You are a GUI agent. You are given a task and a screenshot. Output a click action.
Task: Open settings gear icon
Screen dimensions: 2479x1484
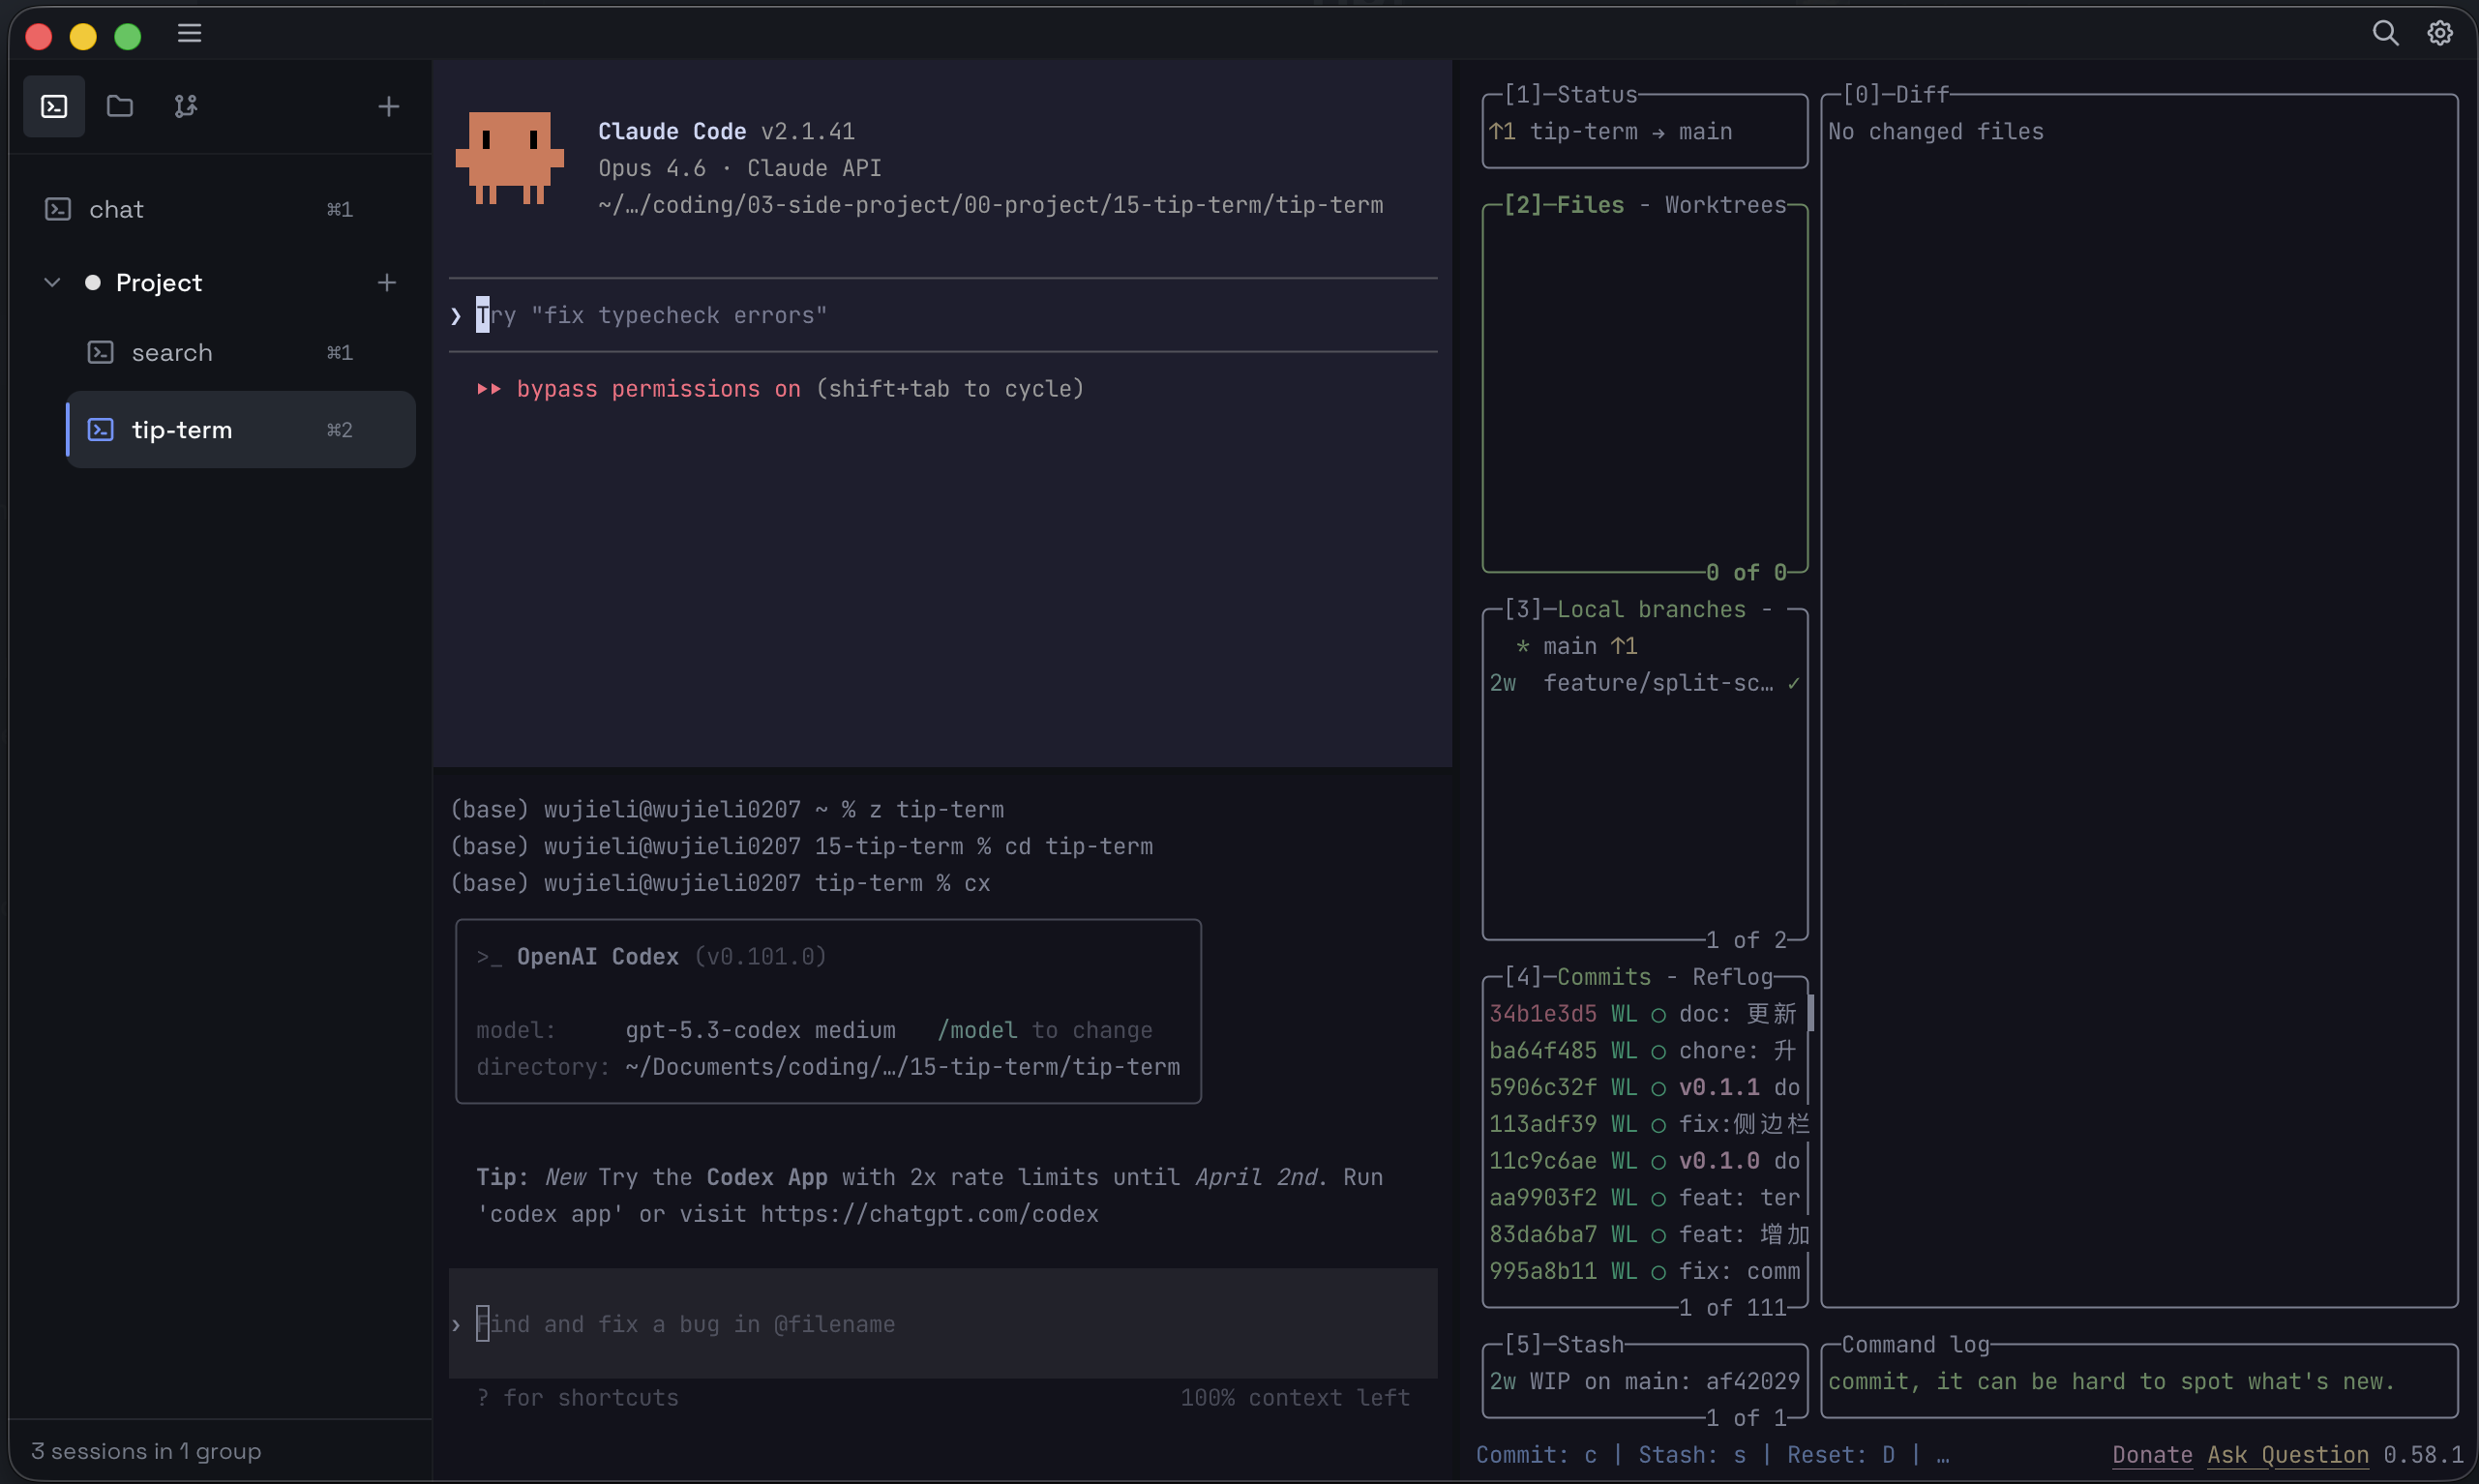(2440, 34)
